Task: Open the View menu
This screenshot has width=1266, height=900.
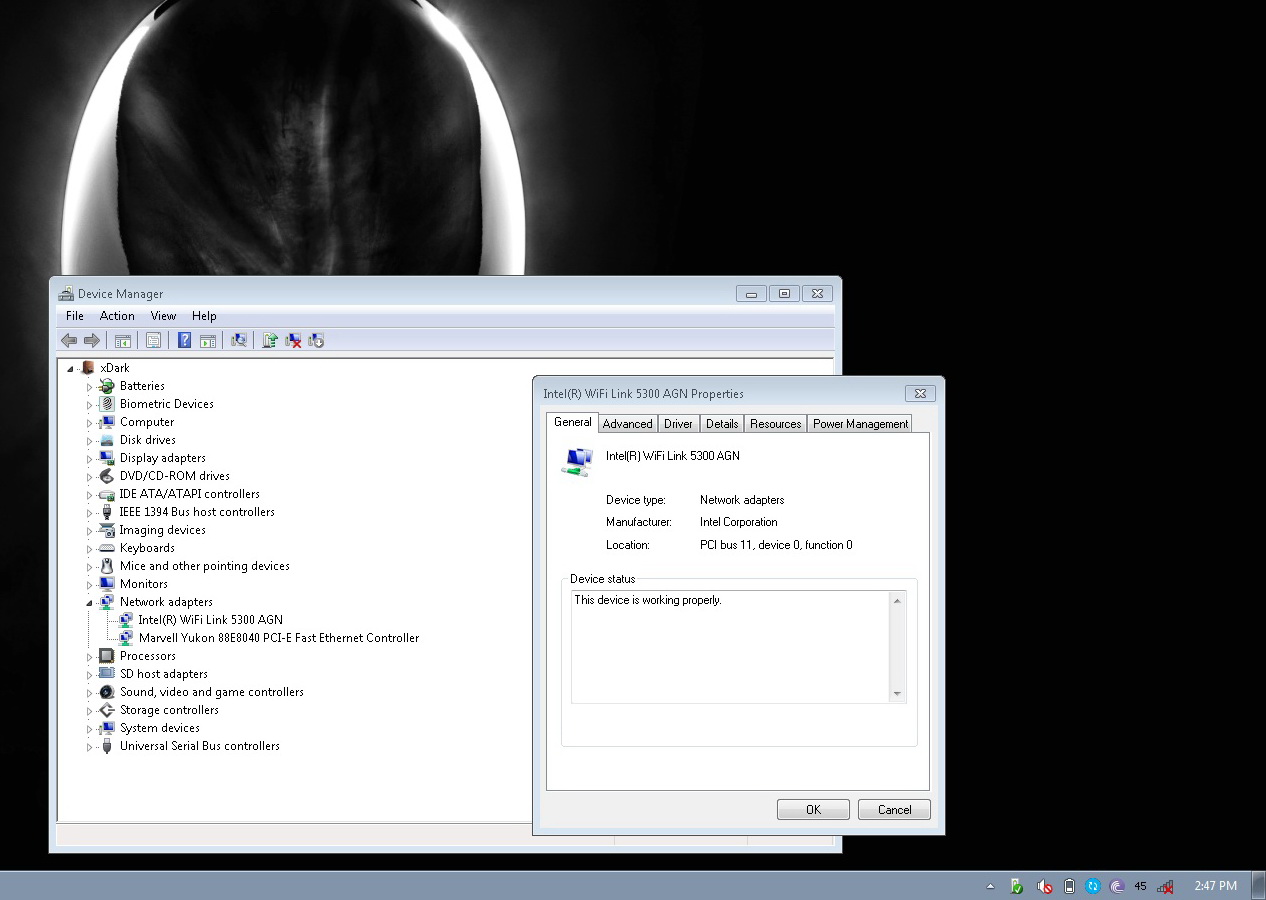Action: 163,316
